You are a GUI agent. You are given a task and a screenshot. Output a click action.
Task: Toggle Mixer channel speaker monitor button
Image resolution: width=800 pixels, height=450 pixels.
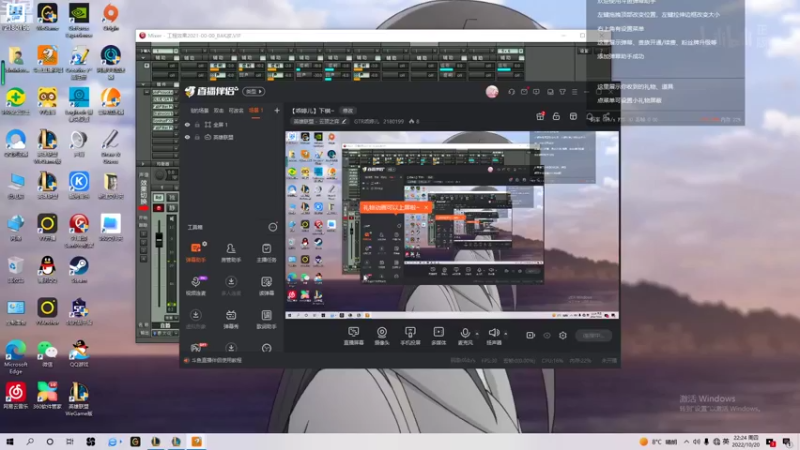172,219
